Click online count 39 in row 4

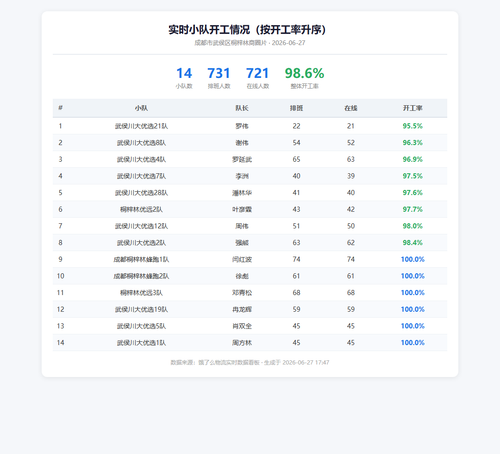(x=351, y=176)
